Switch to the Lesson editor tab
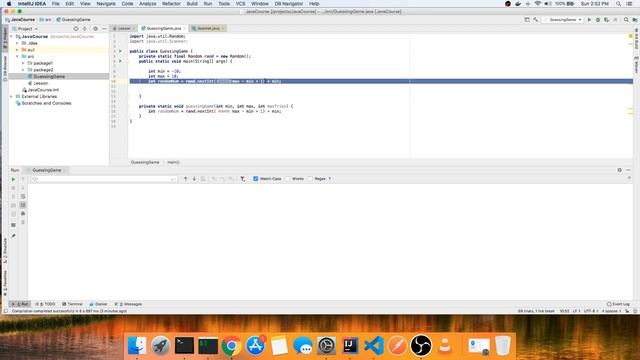 (124, 29)
